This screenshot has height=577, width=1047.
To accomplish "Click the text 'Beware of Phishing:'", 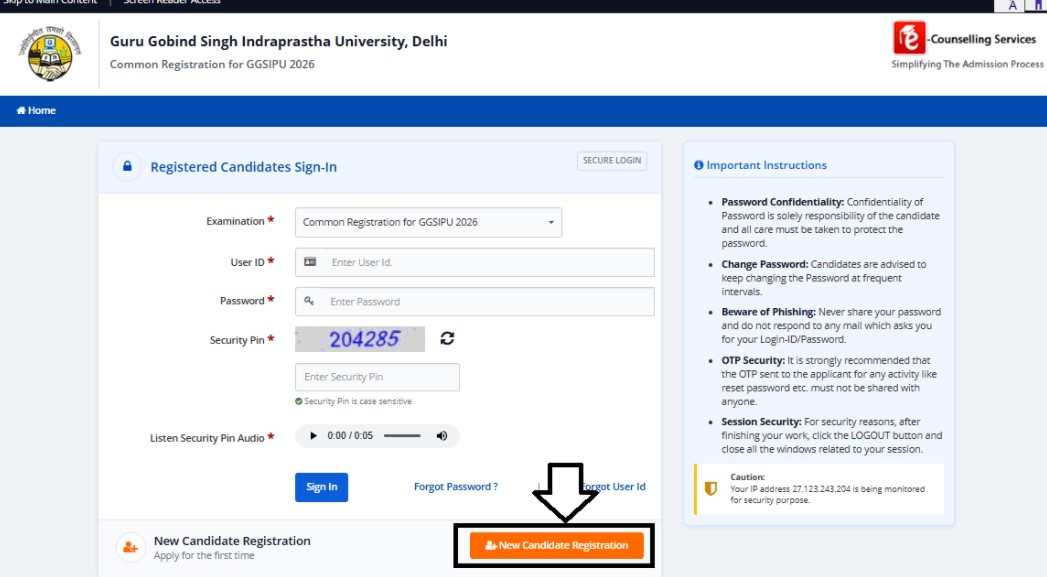I will coord(769,312).
